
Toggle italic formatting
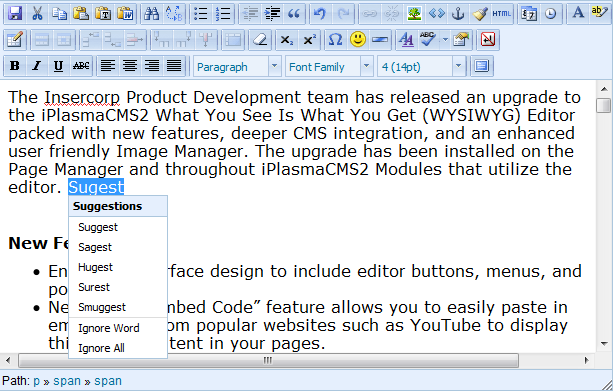tap(37, 66)
